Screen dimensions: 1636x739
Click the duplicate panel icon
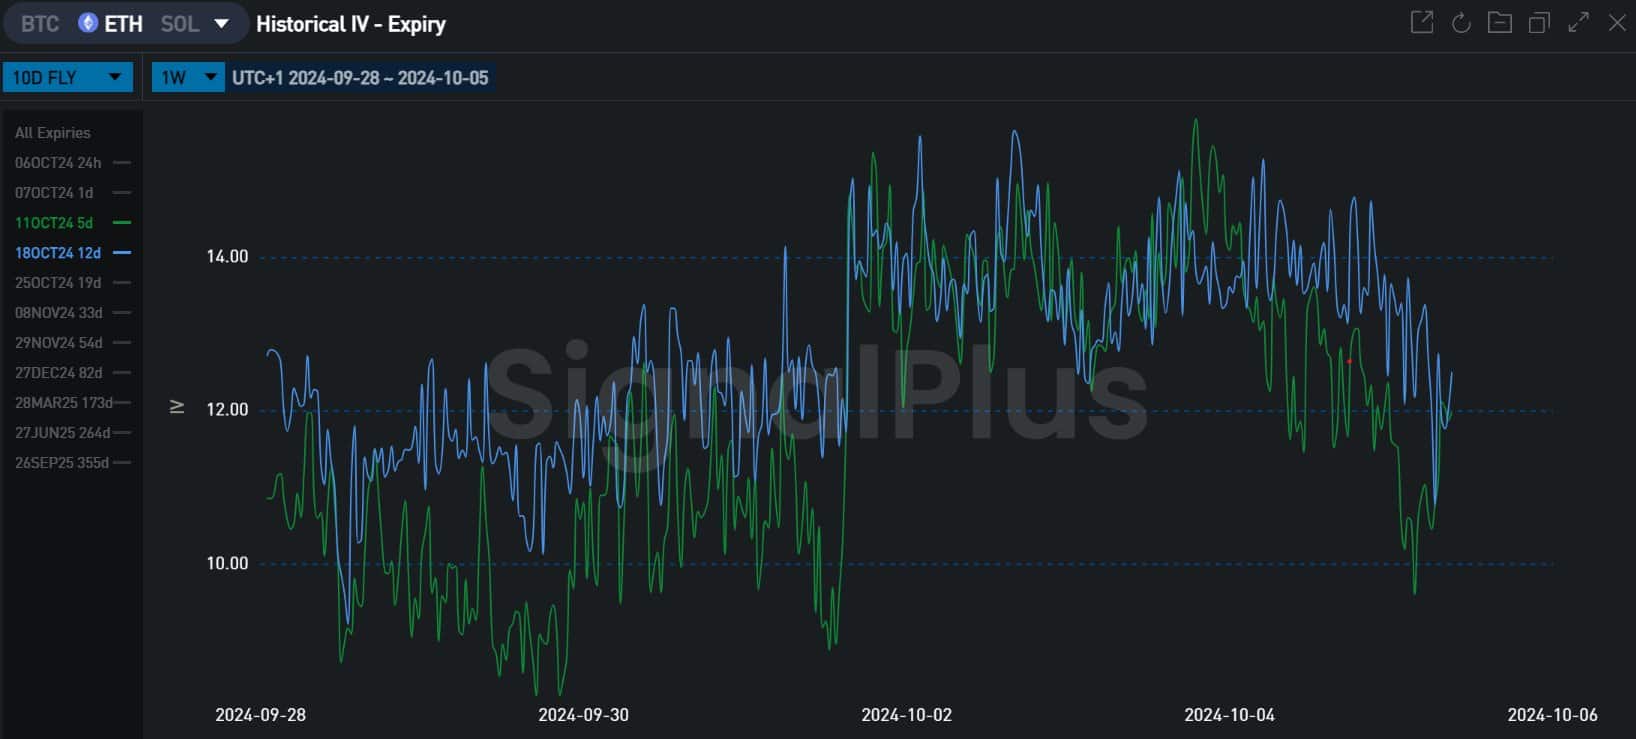pos(1539,23)
